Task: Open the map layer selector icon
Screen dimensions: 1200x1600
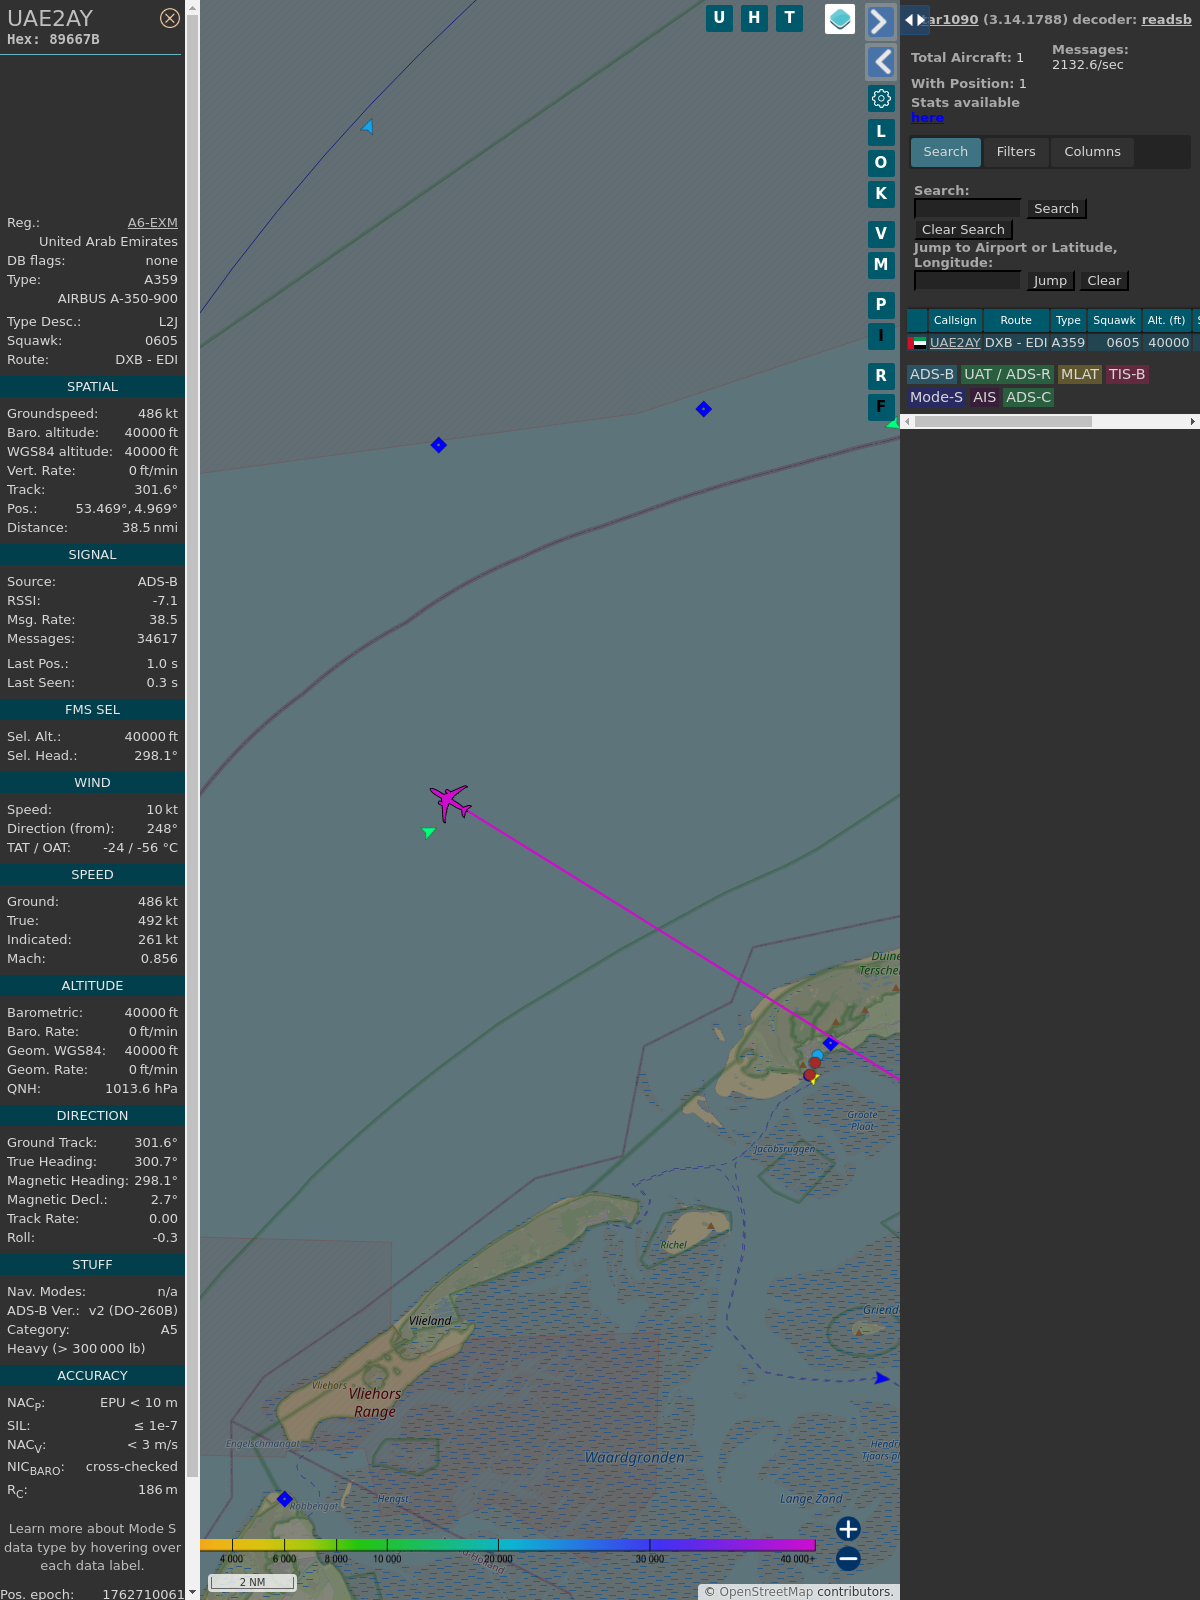Action: click(x=840, y=19)
